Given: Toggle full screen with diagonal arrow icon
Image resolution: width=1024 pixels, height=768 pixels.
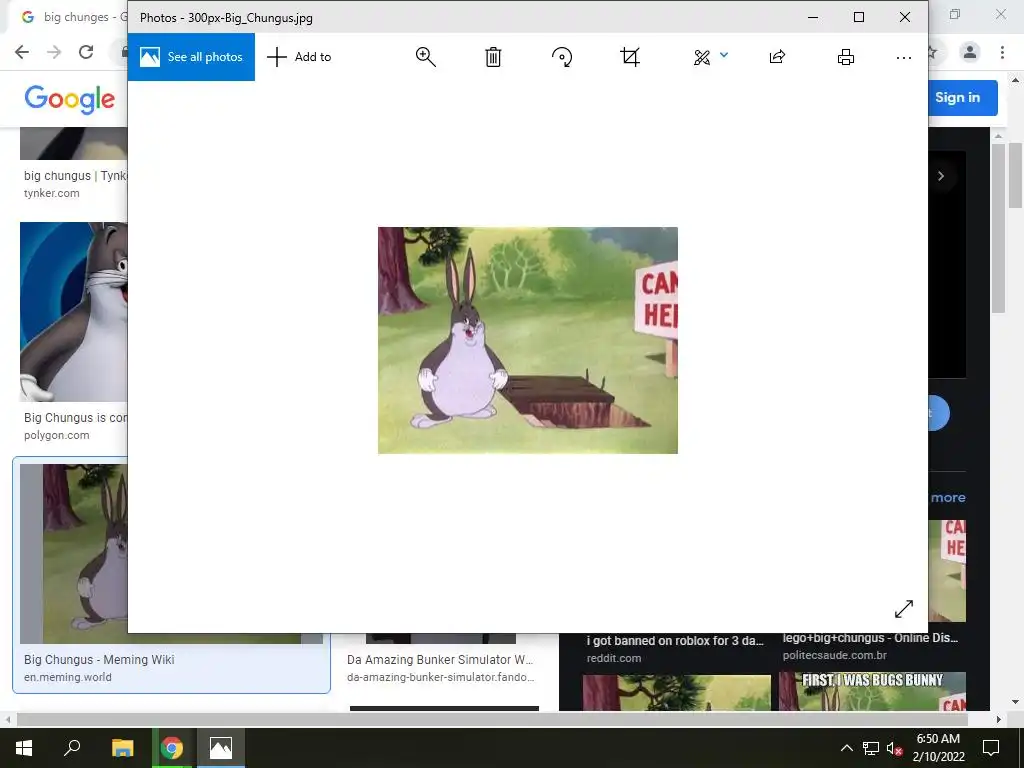Looking at the screenshot, I should click(904, 609).
